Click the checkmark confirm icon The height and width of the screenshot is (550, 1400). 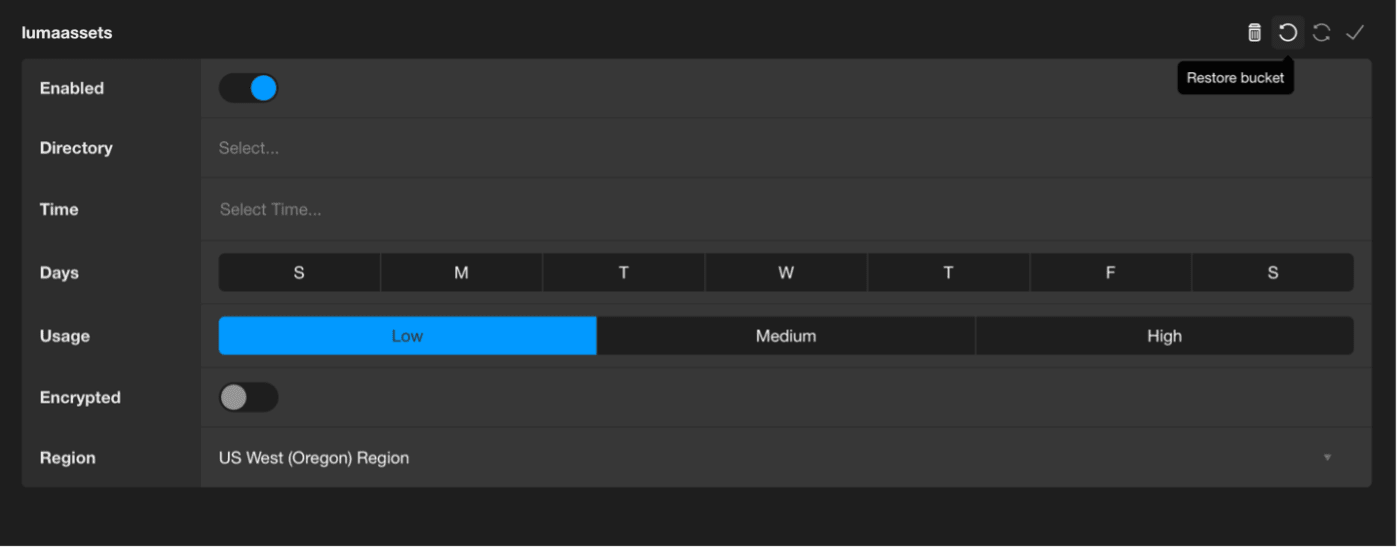(1355, 33)
